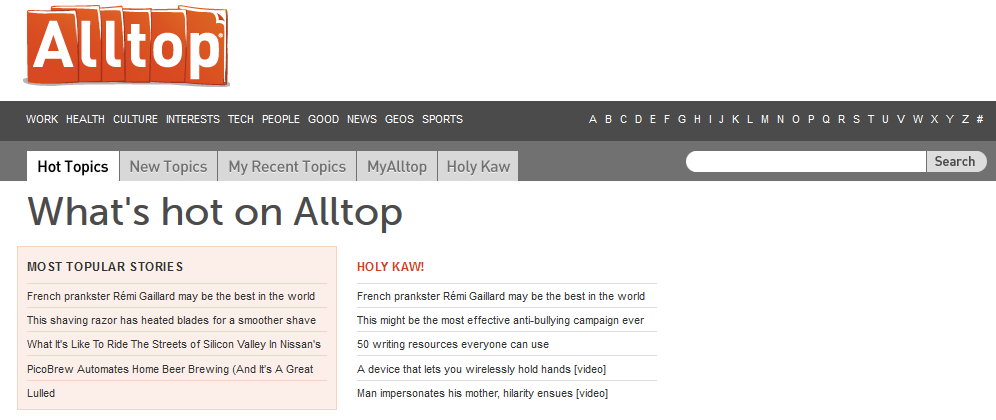Browse topics starting with letter U
Viewport: 996px width, 420px height.
[x=885, y=119]
